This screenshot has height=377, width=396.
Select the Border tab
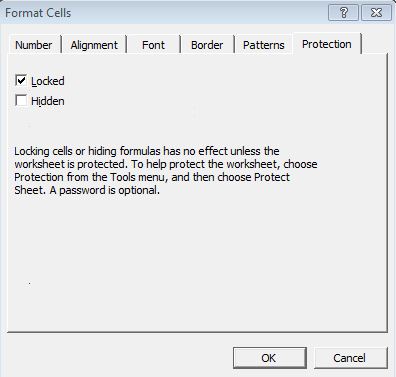pos(207,45)
